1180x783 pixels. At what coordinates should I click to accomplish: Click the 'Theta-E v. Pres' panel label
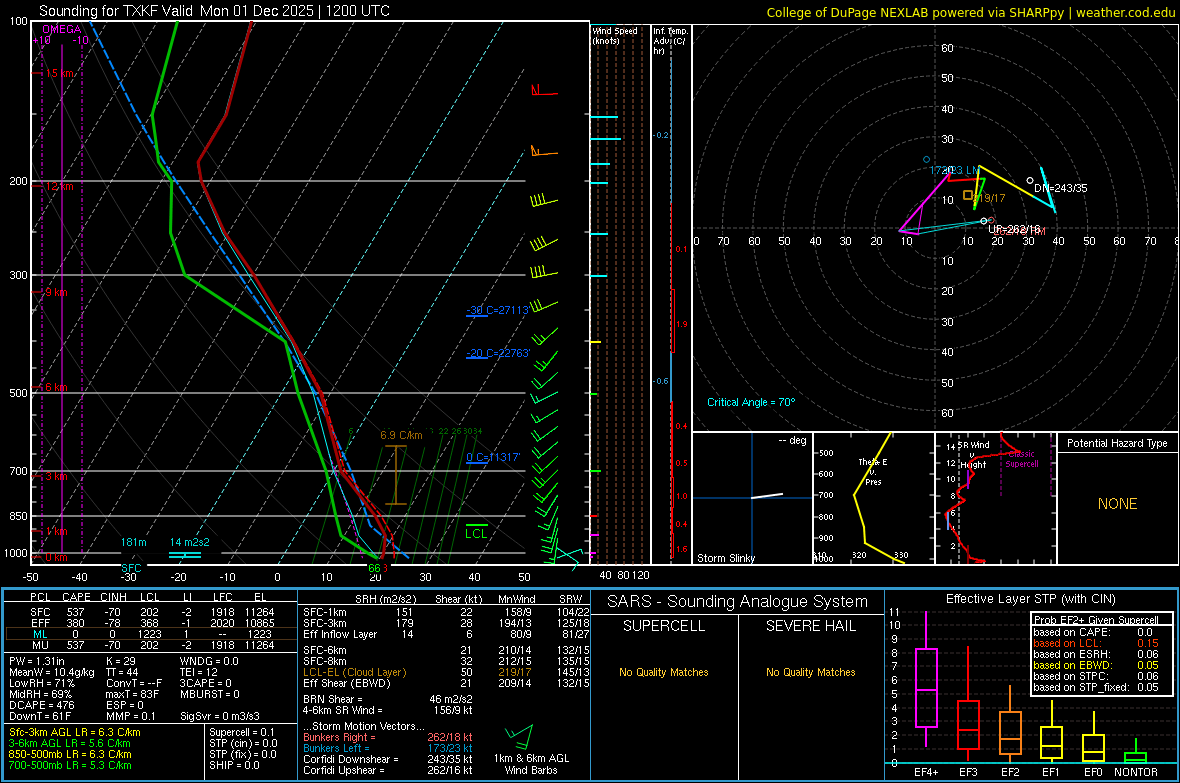coord(873,471)
